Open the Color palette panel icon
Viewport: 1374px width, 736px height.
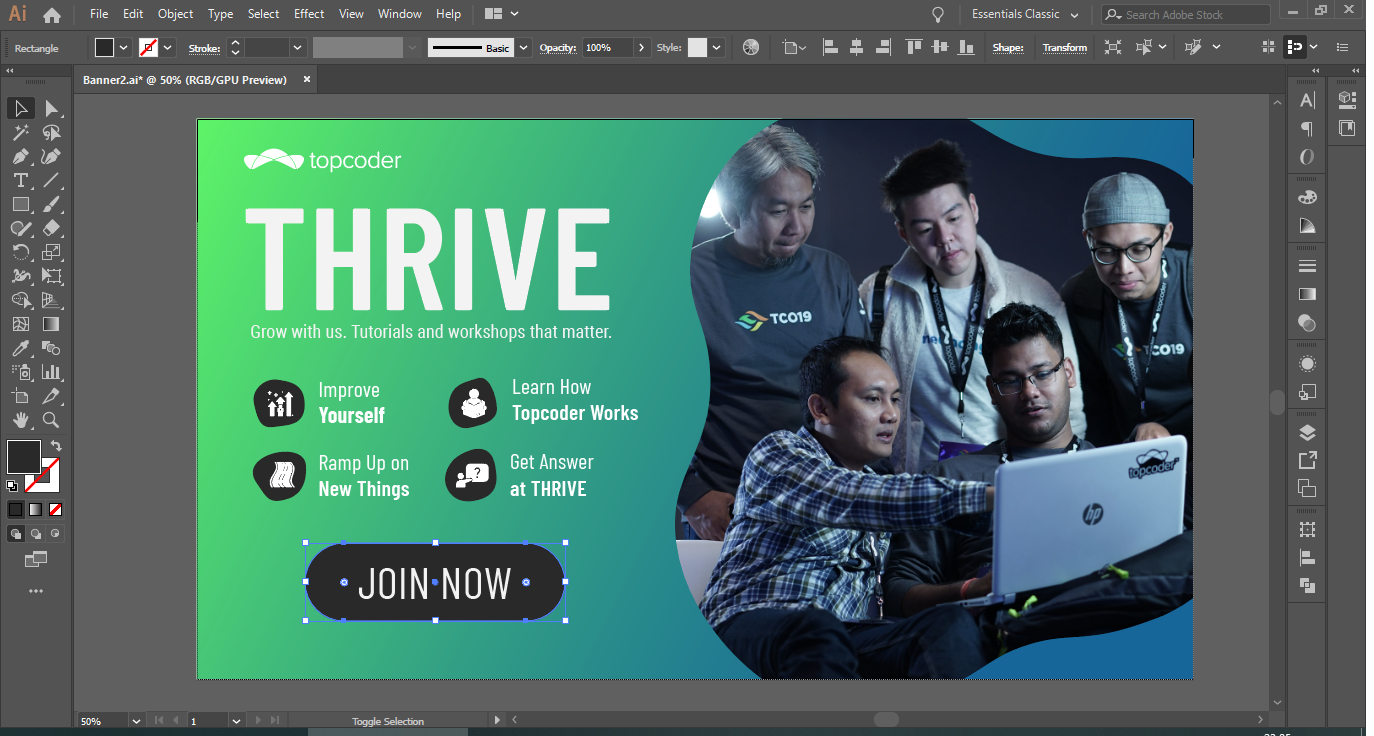tap(1307, 197)
